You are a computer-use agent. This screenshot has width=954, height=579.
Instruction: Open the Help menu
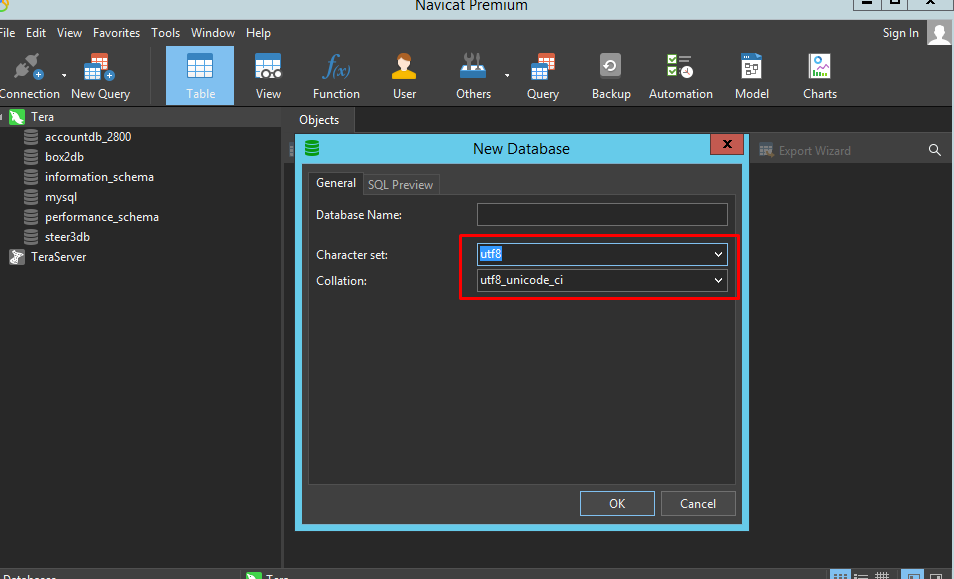(x=258, y=33)
